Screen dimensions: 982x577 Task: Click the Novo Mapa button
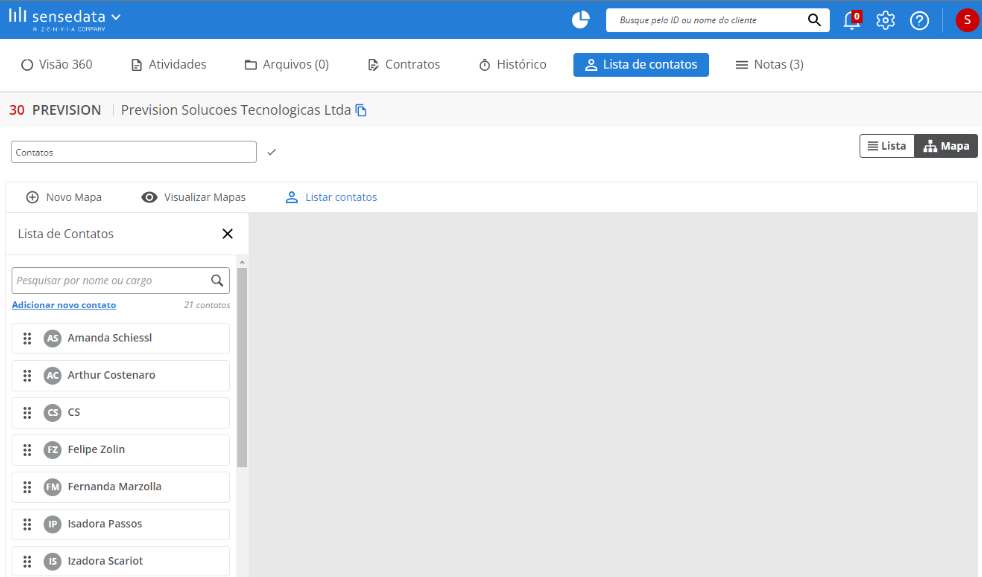pyautogui.click(x=63, y=197)
